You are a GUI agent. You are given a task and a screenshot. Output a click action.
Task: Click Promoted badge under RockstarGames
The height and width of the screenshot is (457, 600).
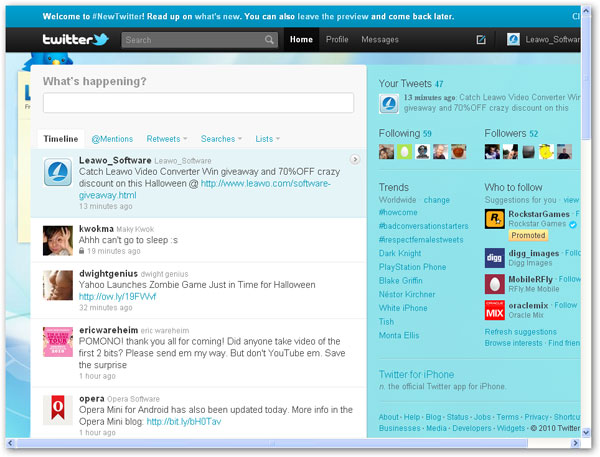pos(528,235)
